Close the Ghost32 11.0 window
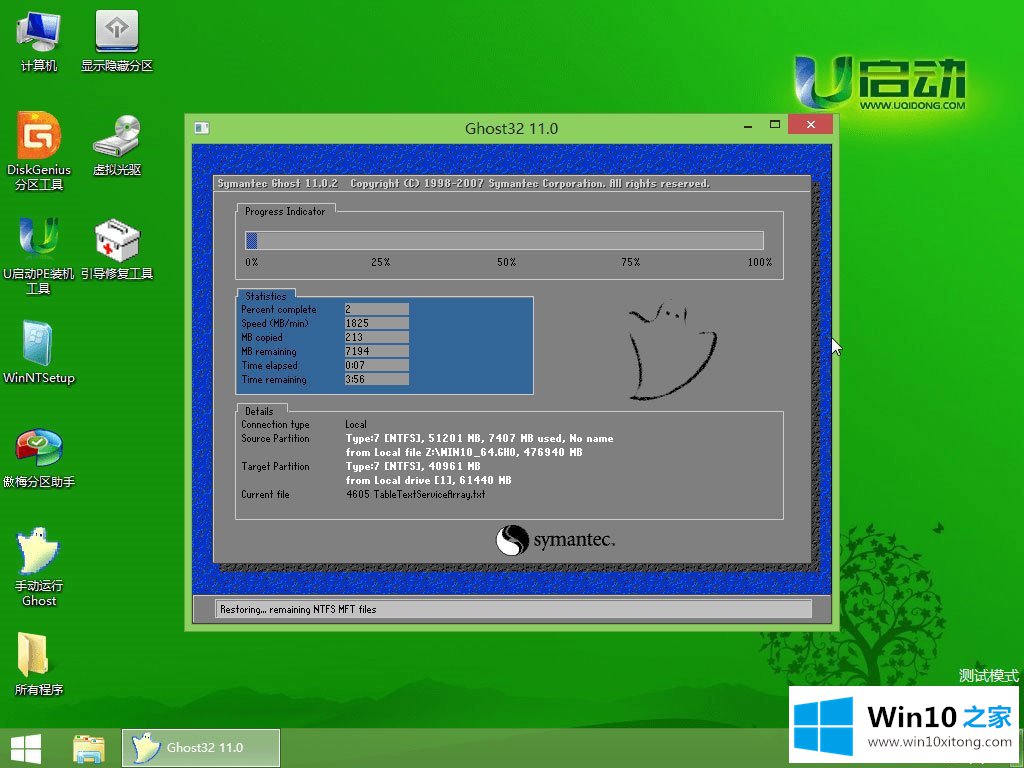1024x768 pixels. (x=810, y=124)
